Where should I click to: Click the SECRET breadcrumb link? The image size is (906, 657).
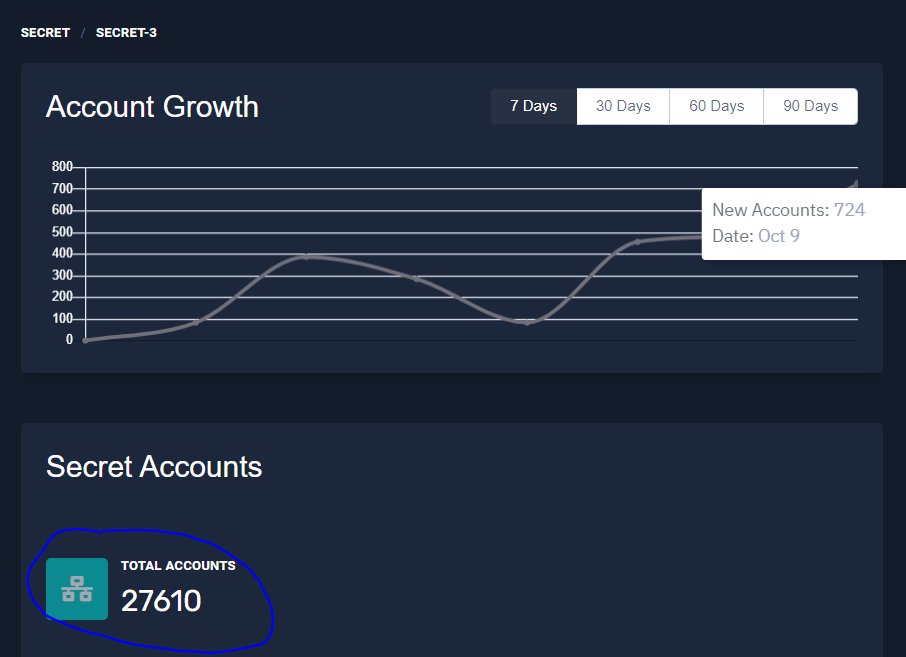point(45,33)
